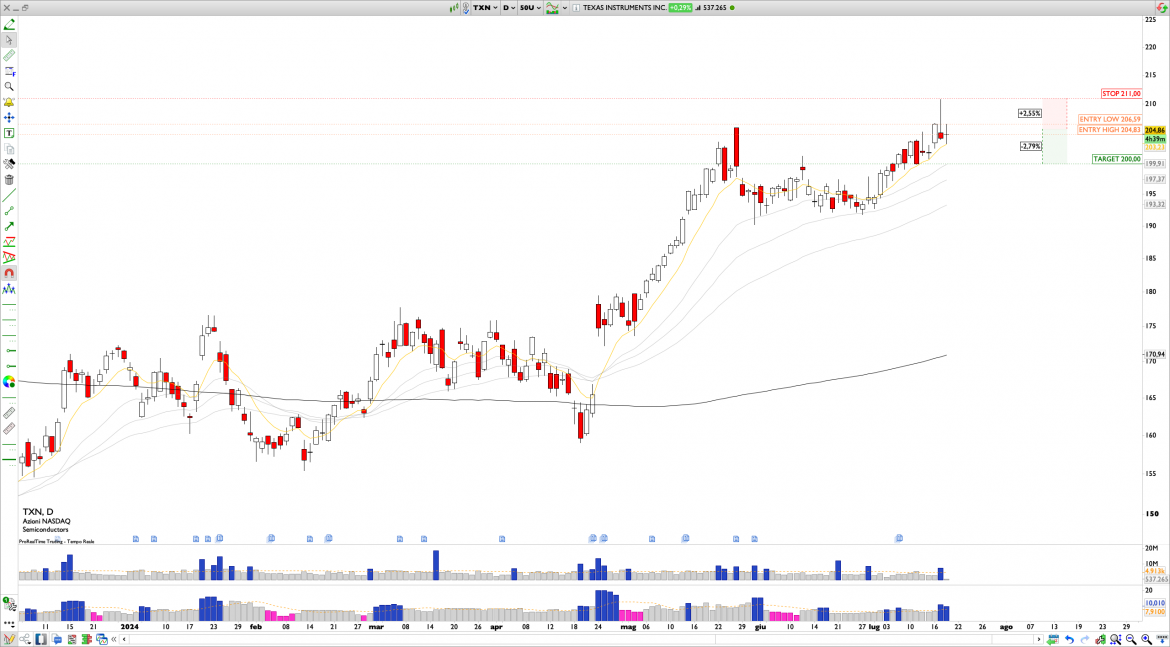Click the STOP 211,00 label
The height and width of the screenshot is (647, 1170).
(x=1121, y=94)
